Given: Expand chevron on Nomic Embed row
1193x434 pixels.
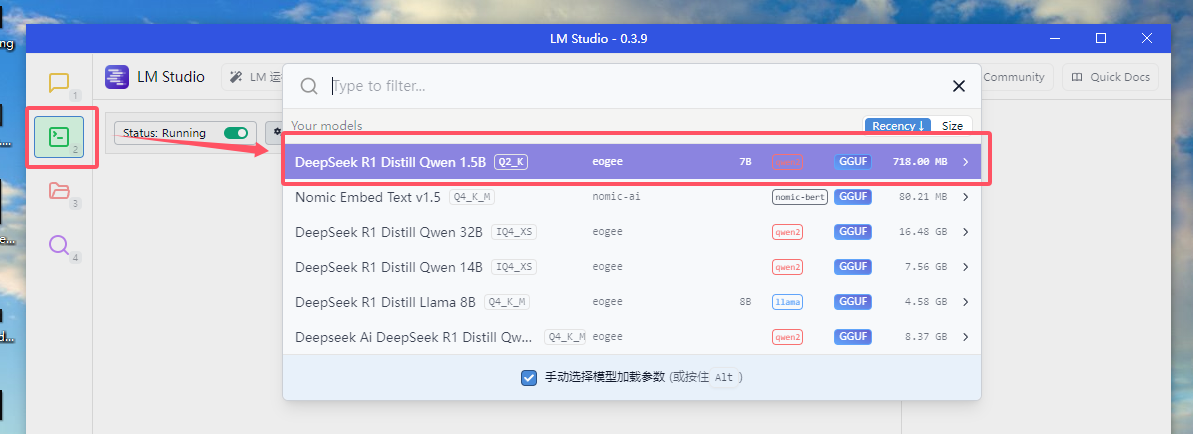Looking at the screenshot, I should tap(966, 197).
